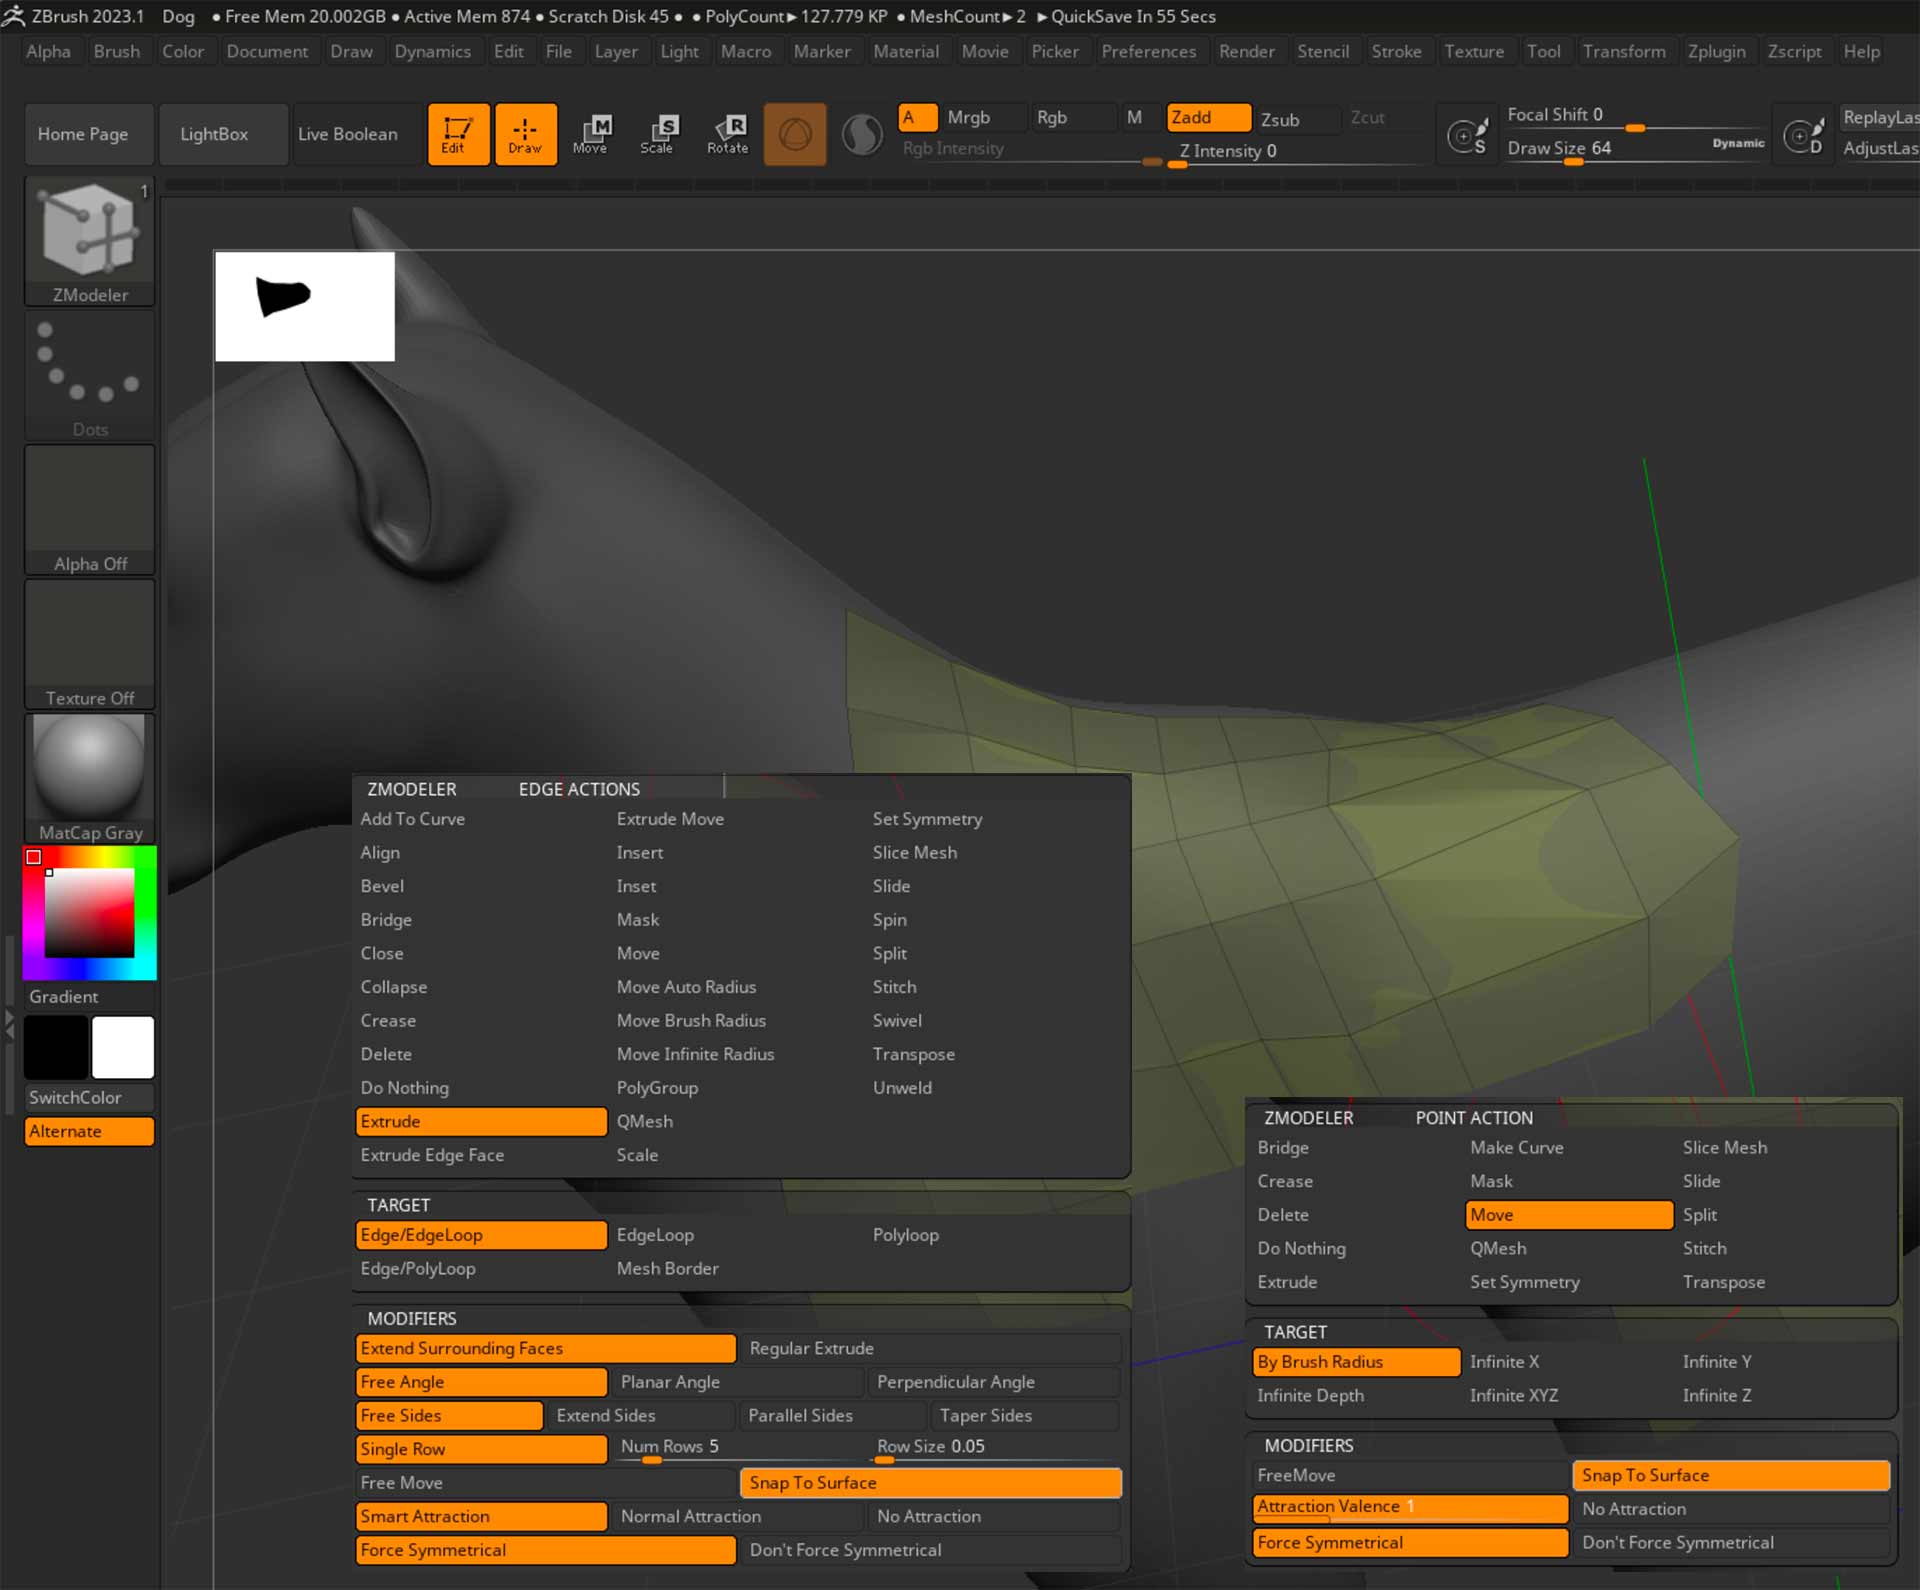This screenshot has height=1590, width=1920.
Task: Adjust the Num Rows slider
Action: (x=738, y=1449)
